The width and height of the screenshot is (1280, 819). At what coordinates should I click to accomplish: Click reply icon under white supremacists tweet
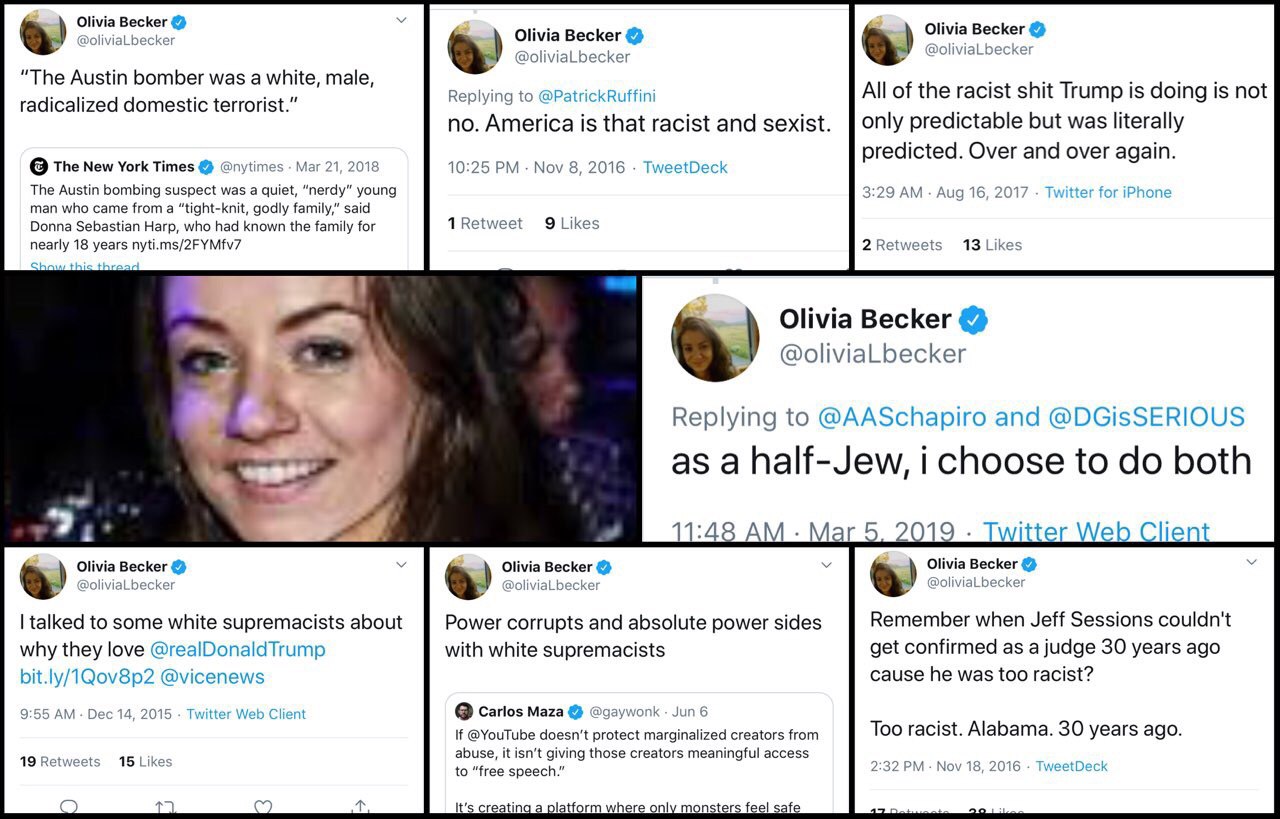tap(69, 807)
